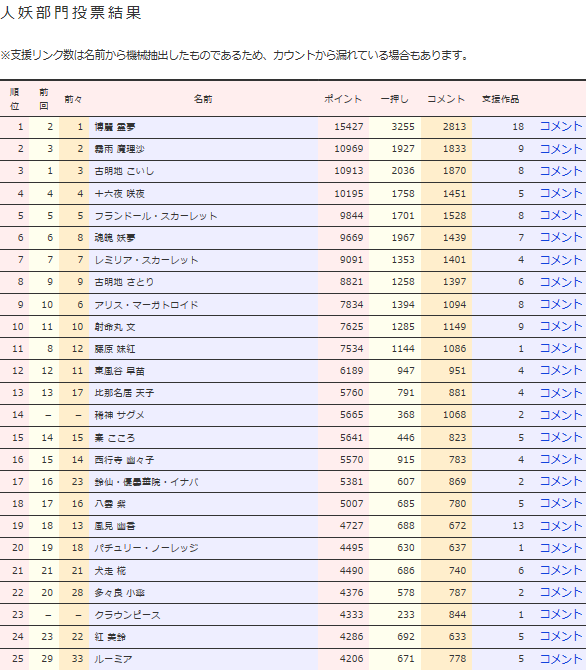
Task: Click point value 10969
Action: (x=349, y=149)
